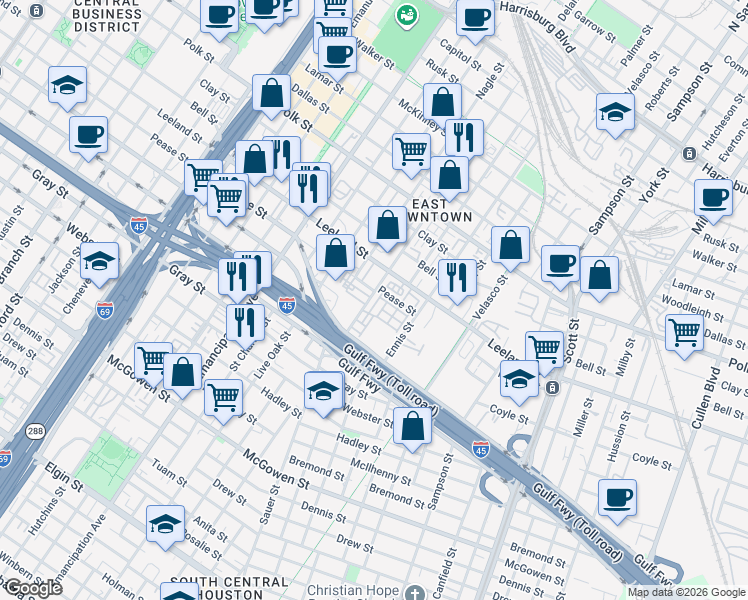
Task: Select cart marker beside the Woodleigh St label
Action: pyautogui.click(x=685, y=333)
